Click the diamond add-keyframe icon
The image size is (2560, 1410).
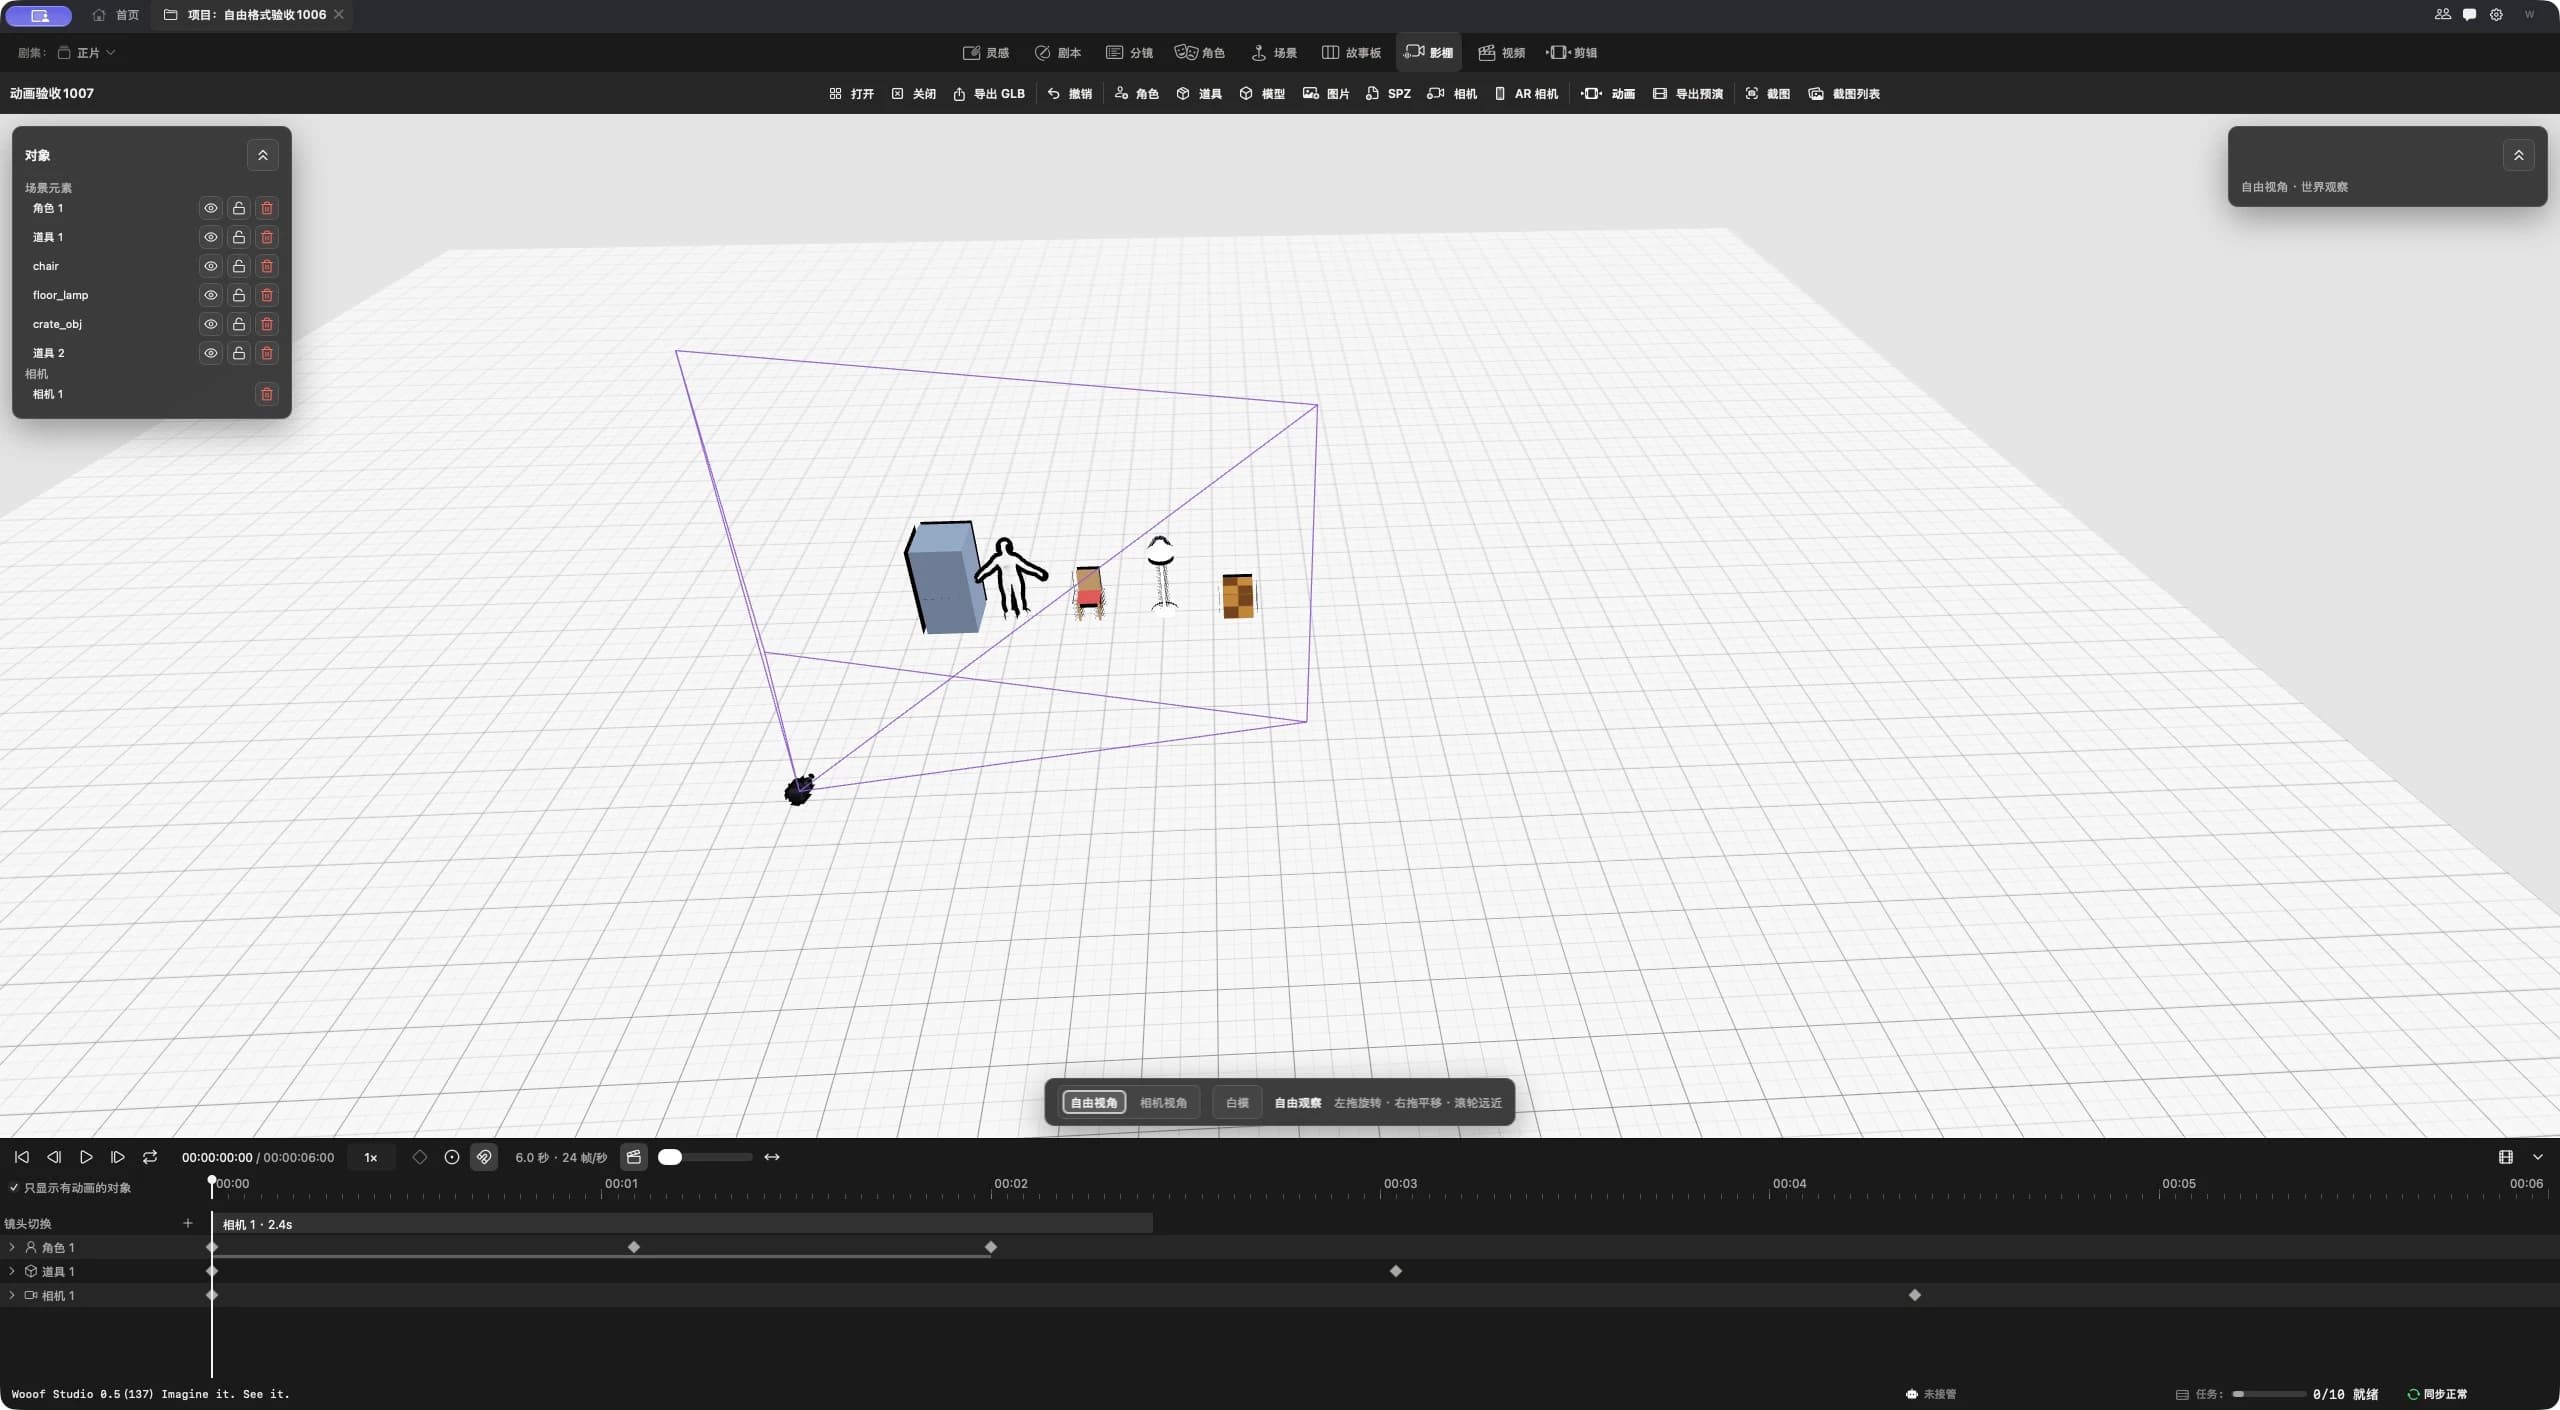420,1157
